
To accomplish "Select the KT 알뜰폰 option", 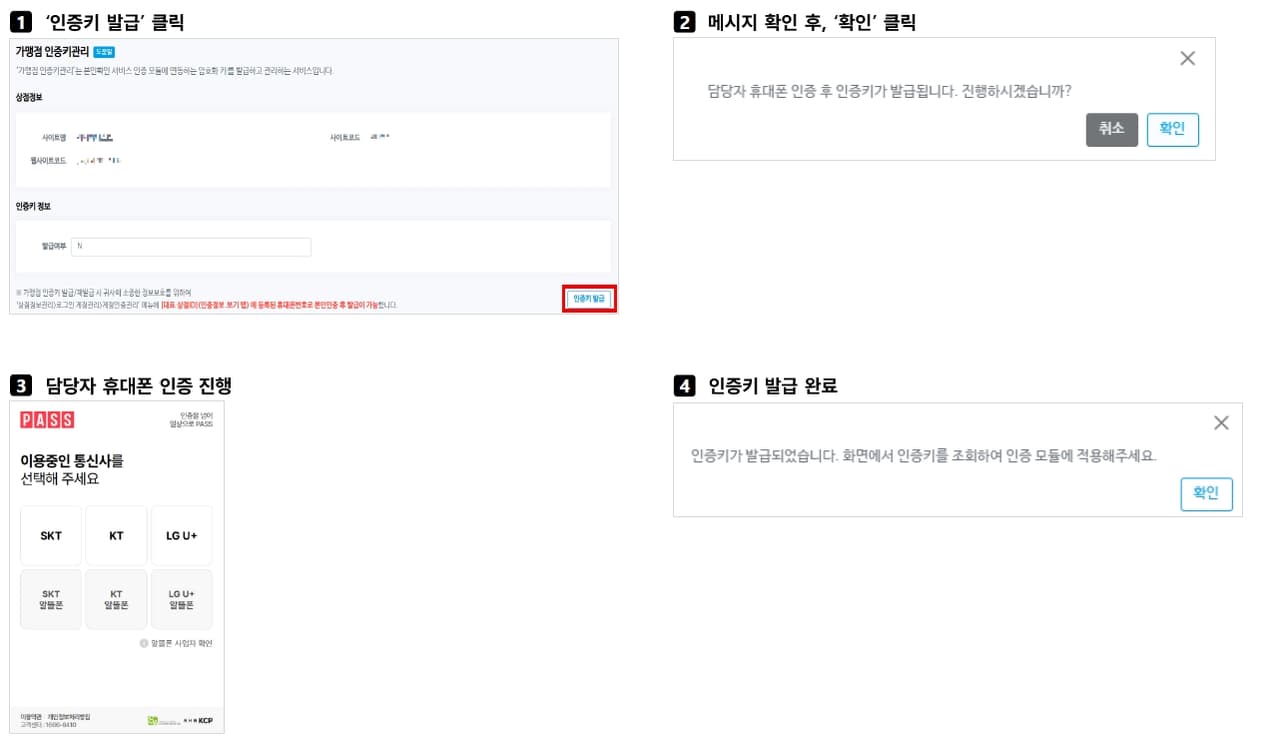I will coord(116,600).
